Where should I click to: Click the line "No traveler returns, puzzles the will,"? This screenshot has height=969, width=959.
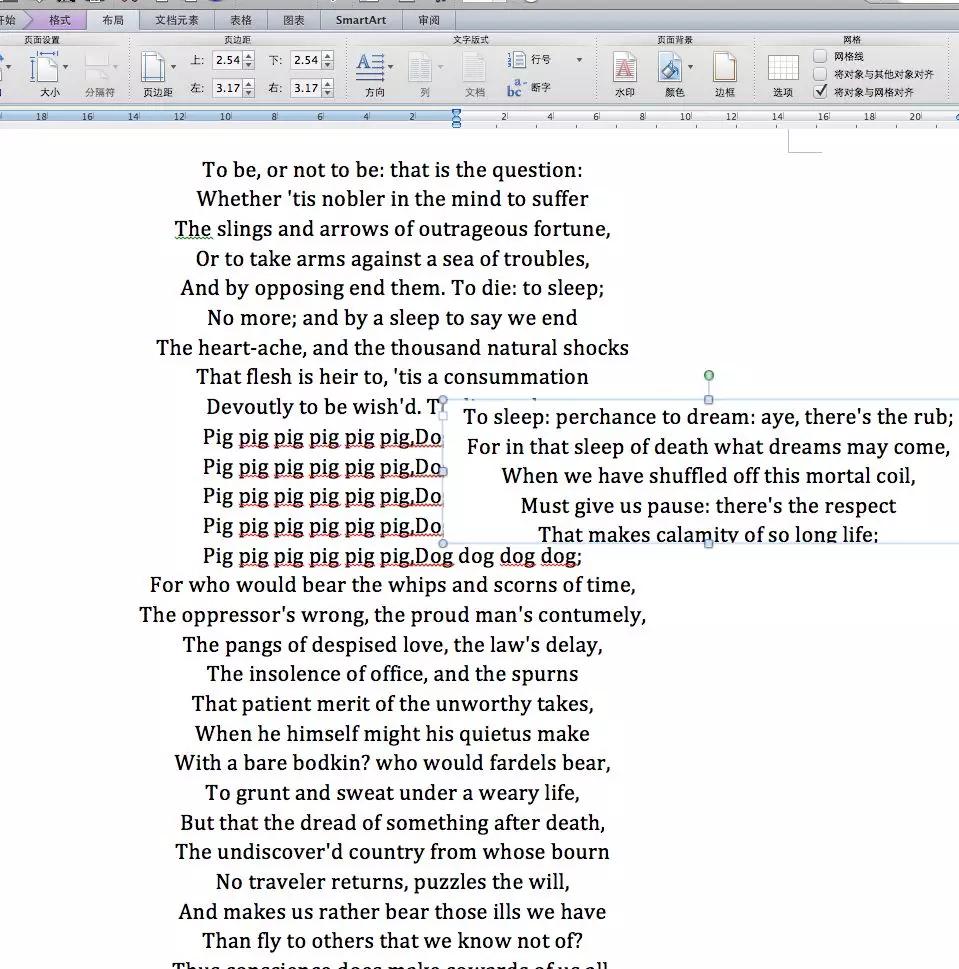[392, 882]
